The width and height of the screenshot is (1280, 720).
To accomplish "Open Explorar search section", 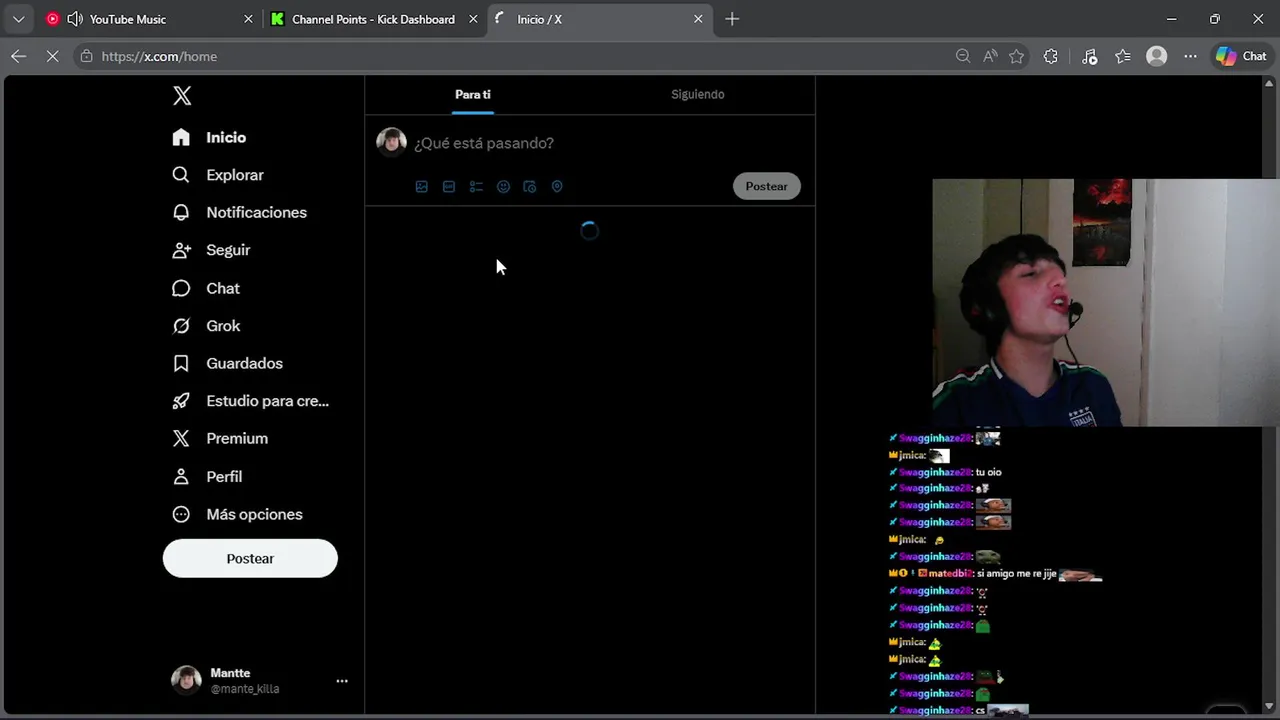I will 218,175.
